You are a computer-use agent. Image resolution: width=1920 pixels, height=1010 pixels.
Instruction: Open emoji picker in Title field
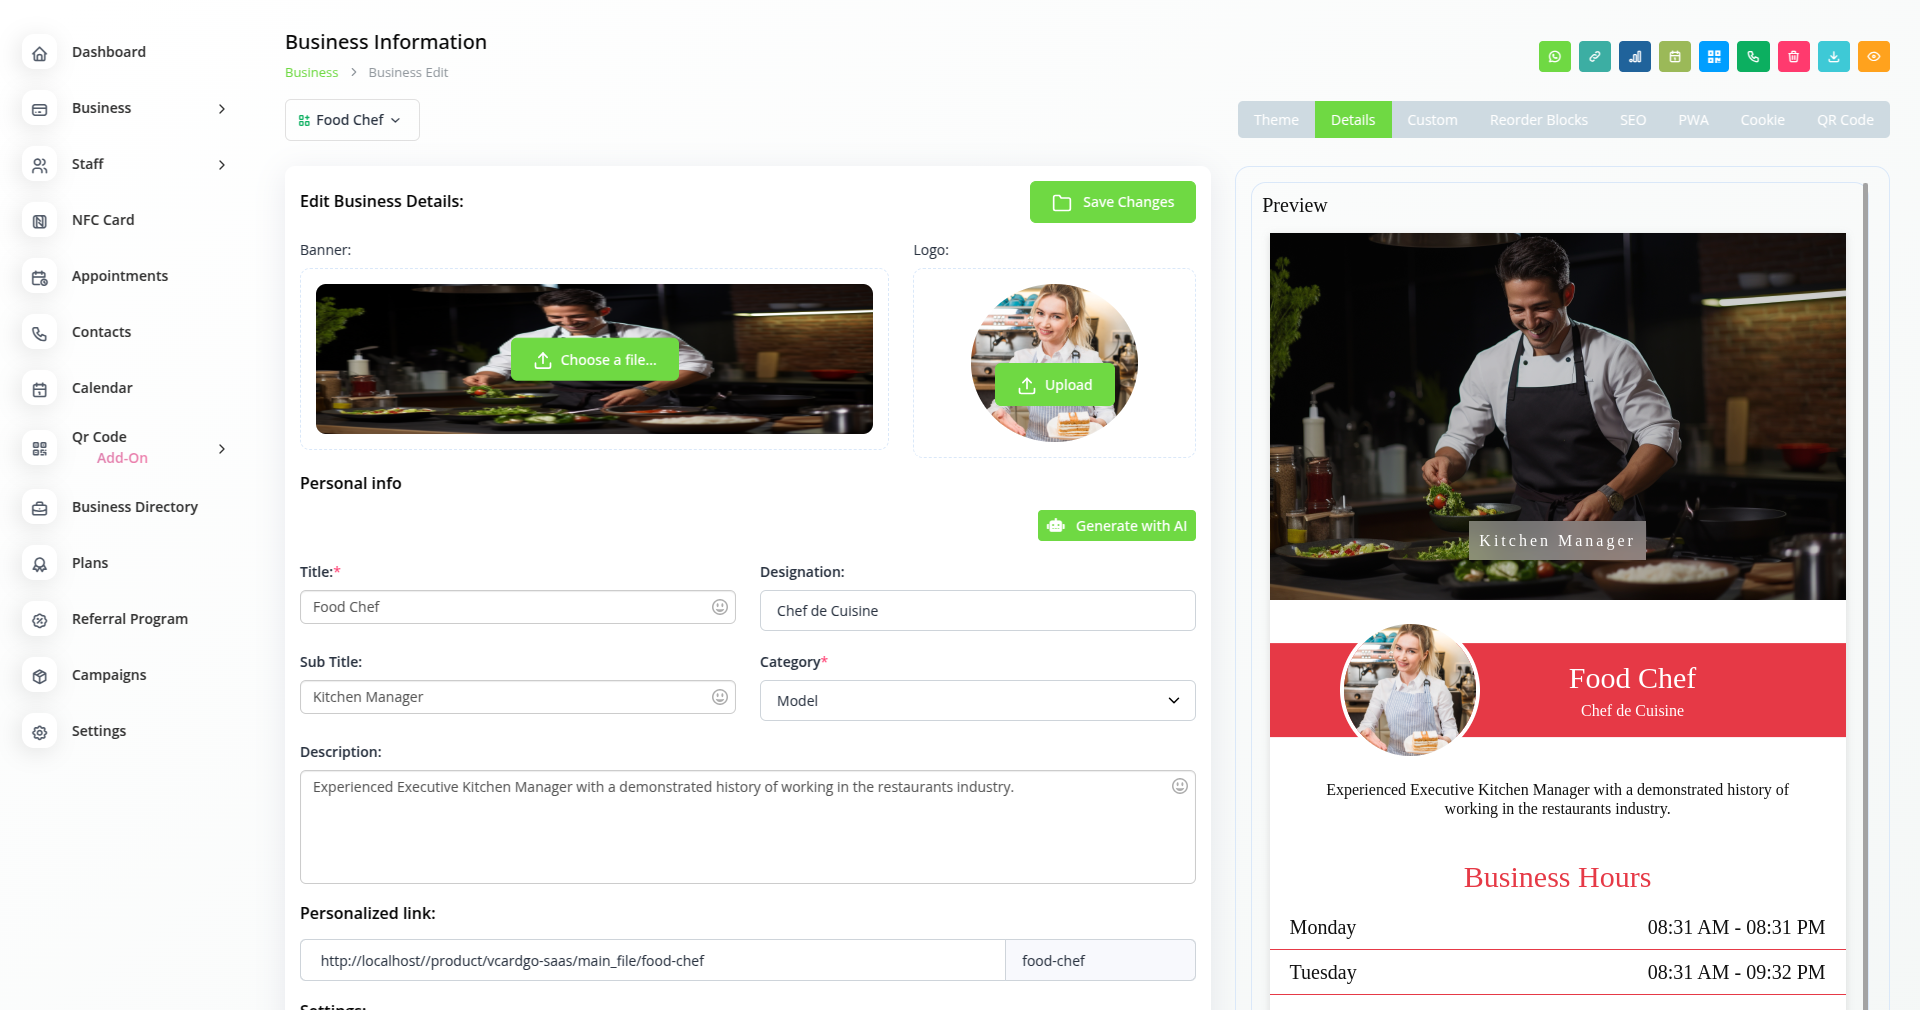tap(719, 607)
